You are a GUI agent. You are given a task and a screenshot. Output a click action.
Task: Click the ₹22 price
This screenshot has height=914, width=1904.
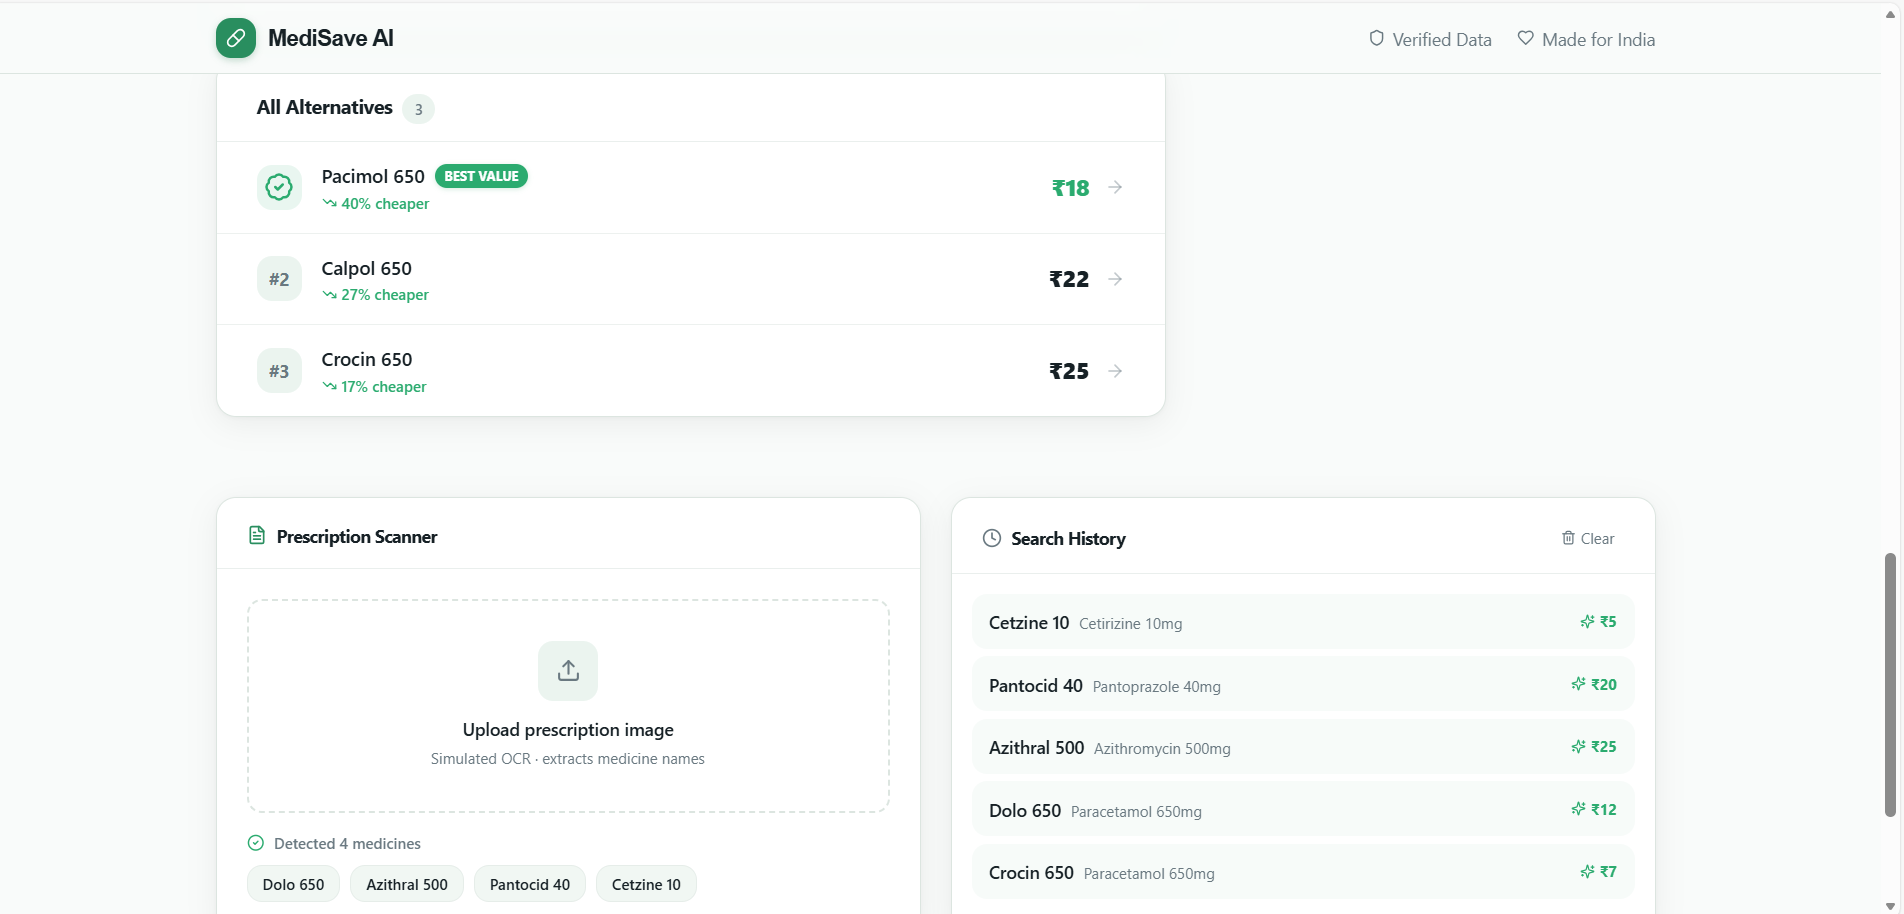[1069, 279]
